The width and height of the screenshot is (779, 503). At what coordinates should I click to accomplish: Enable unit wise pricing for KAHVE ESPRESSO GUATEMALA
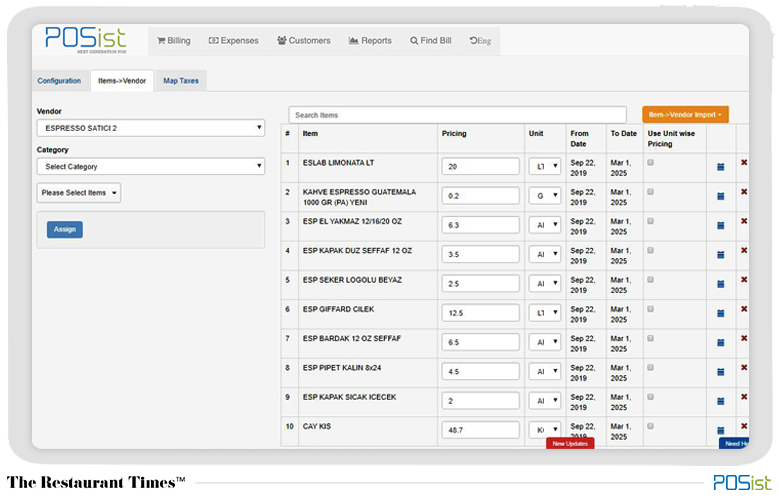point(650,192)
